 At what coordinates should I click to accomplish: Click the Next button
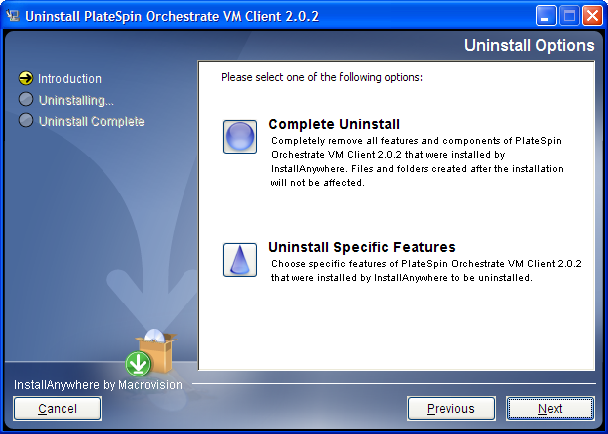[550, 408]
